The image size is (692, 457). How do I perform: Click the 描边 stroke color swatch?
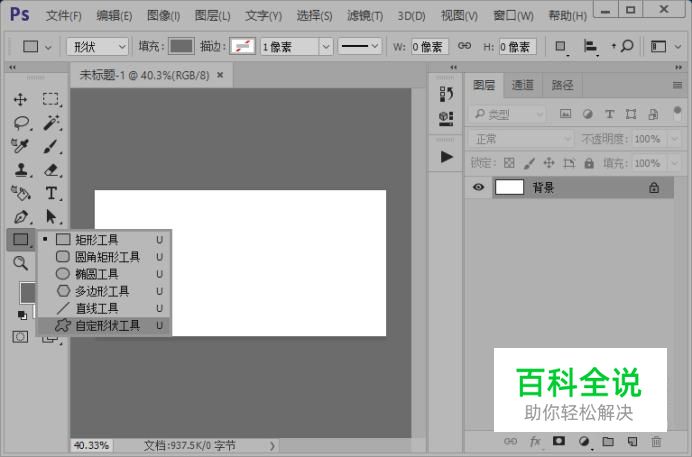coord(243,46)
